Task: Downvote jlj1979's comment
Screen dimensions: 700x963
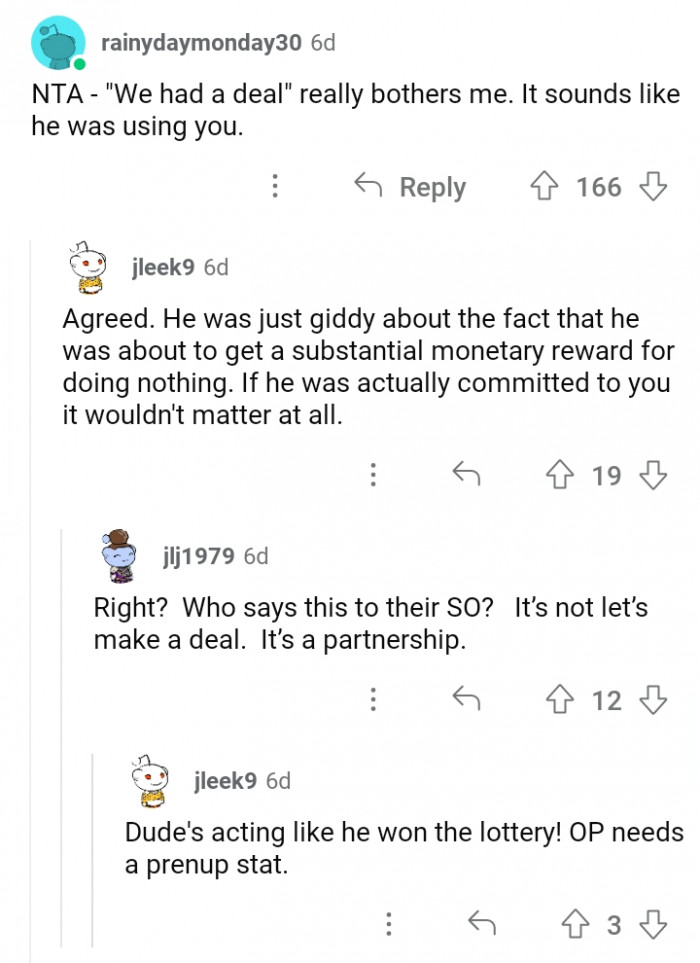Action: pyautogui.click(x=652, y=700)
